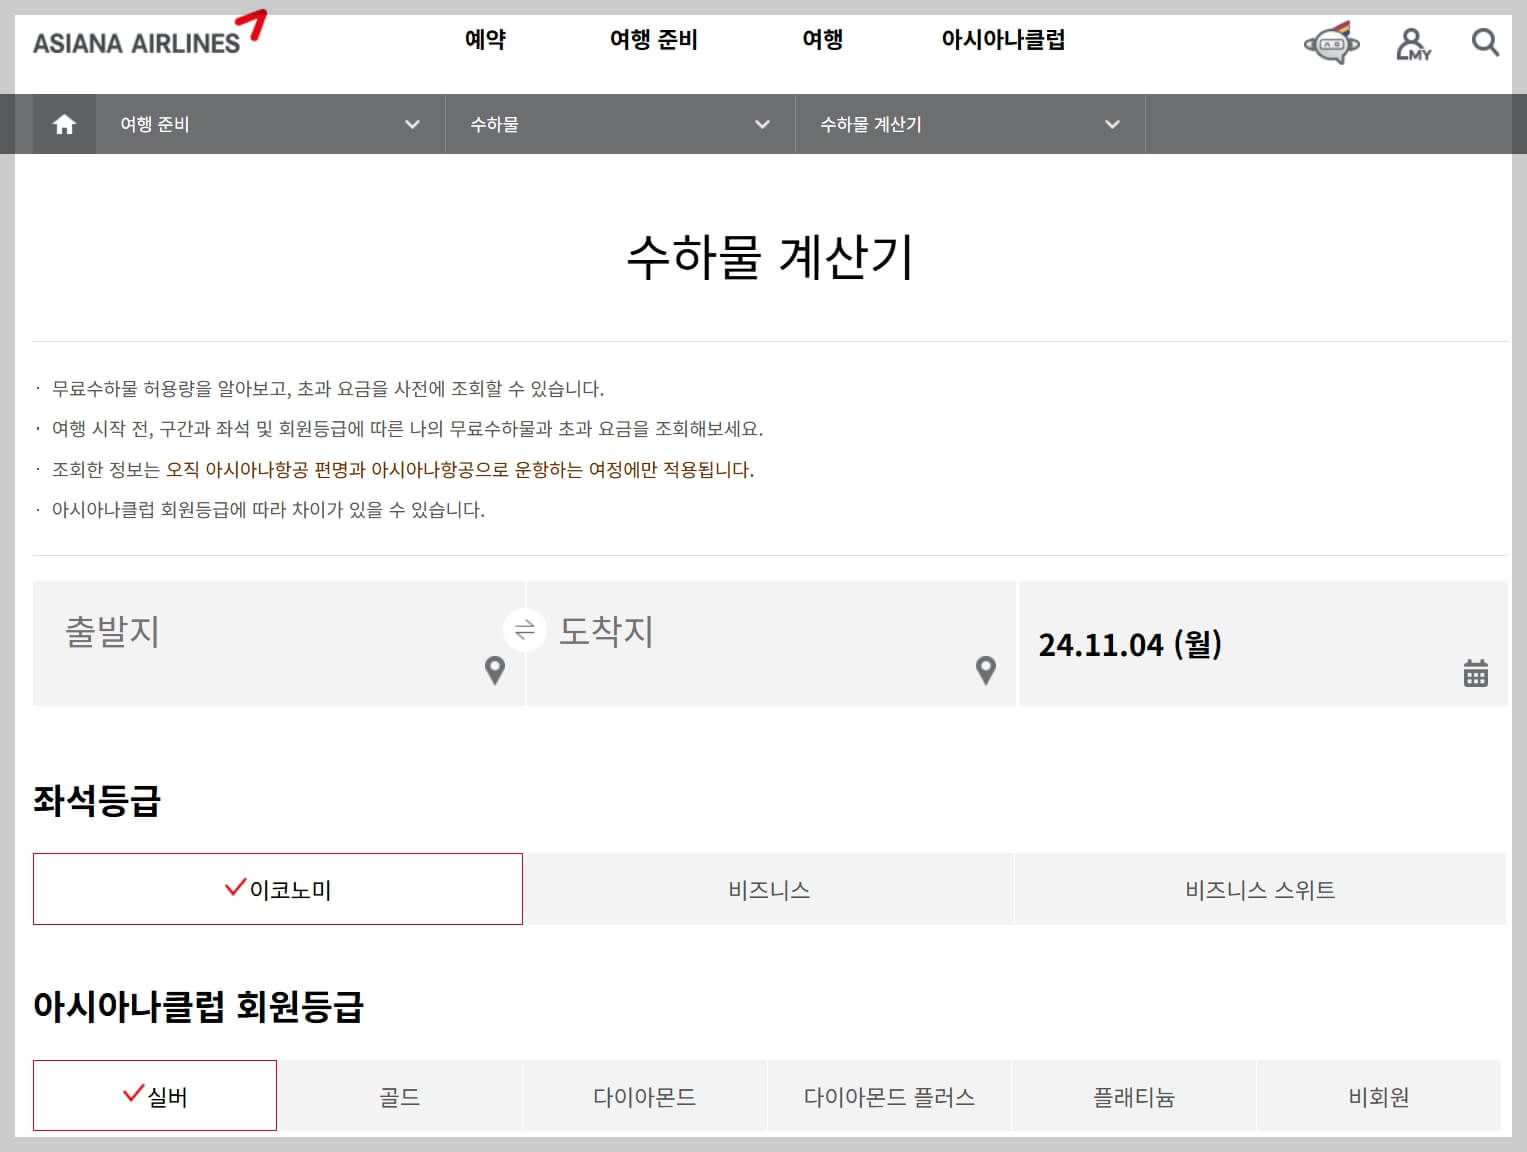This screenshot has height=1152, width=1527.
Task: Click the home icon in breadcrumb bar
Action: pyautogui.click(x=64, y=123)
